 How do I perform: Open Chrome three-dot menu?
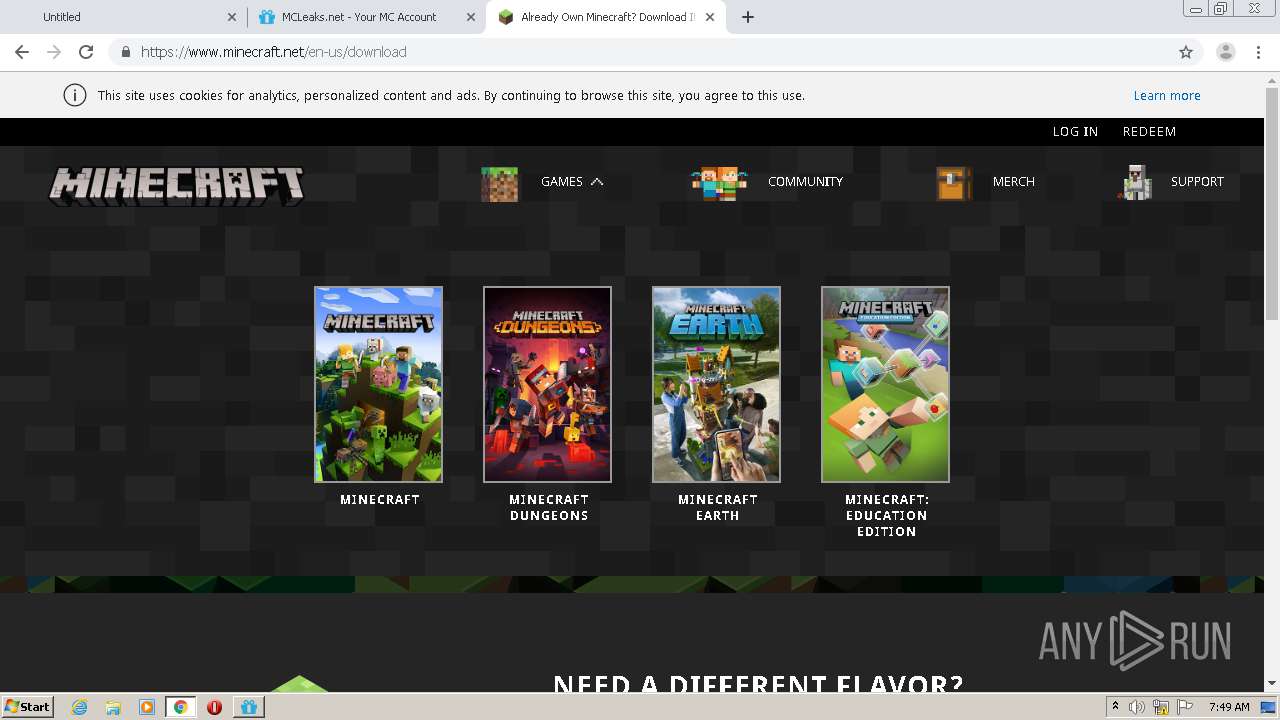1258,52
